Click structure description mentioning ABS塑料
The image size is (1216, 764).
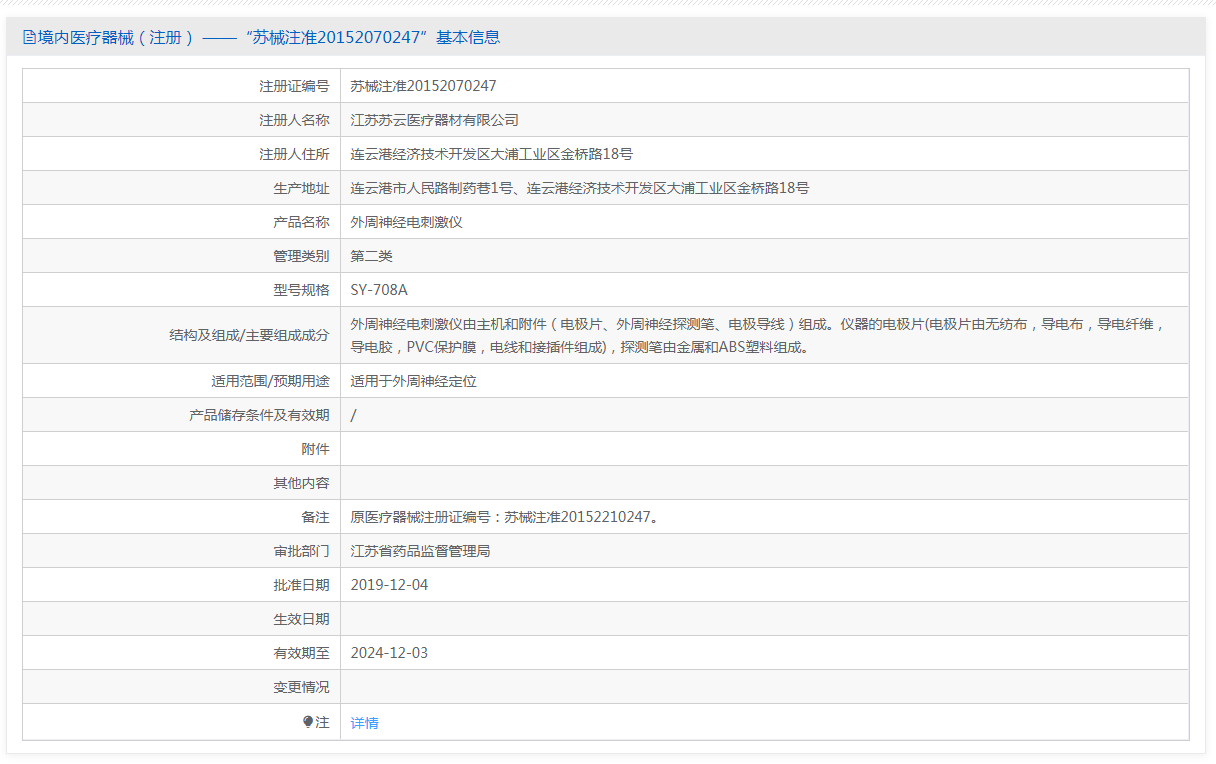coord(759,336)
